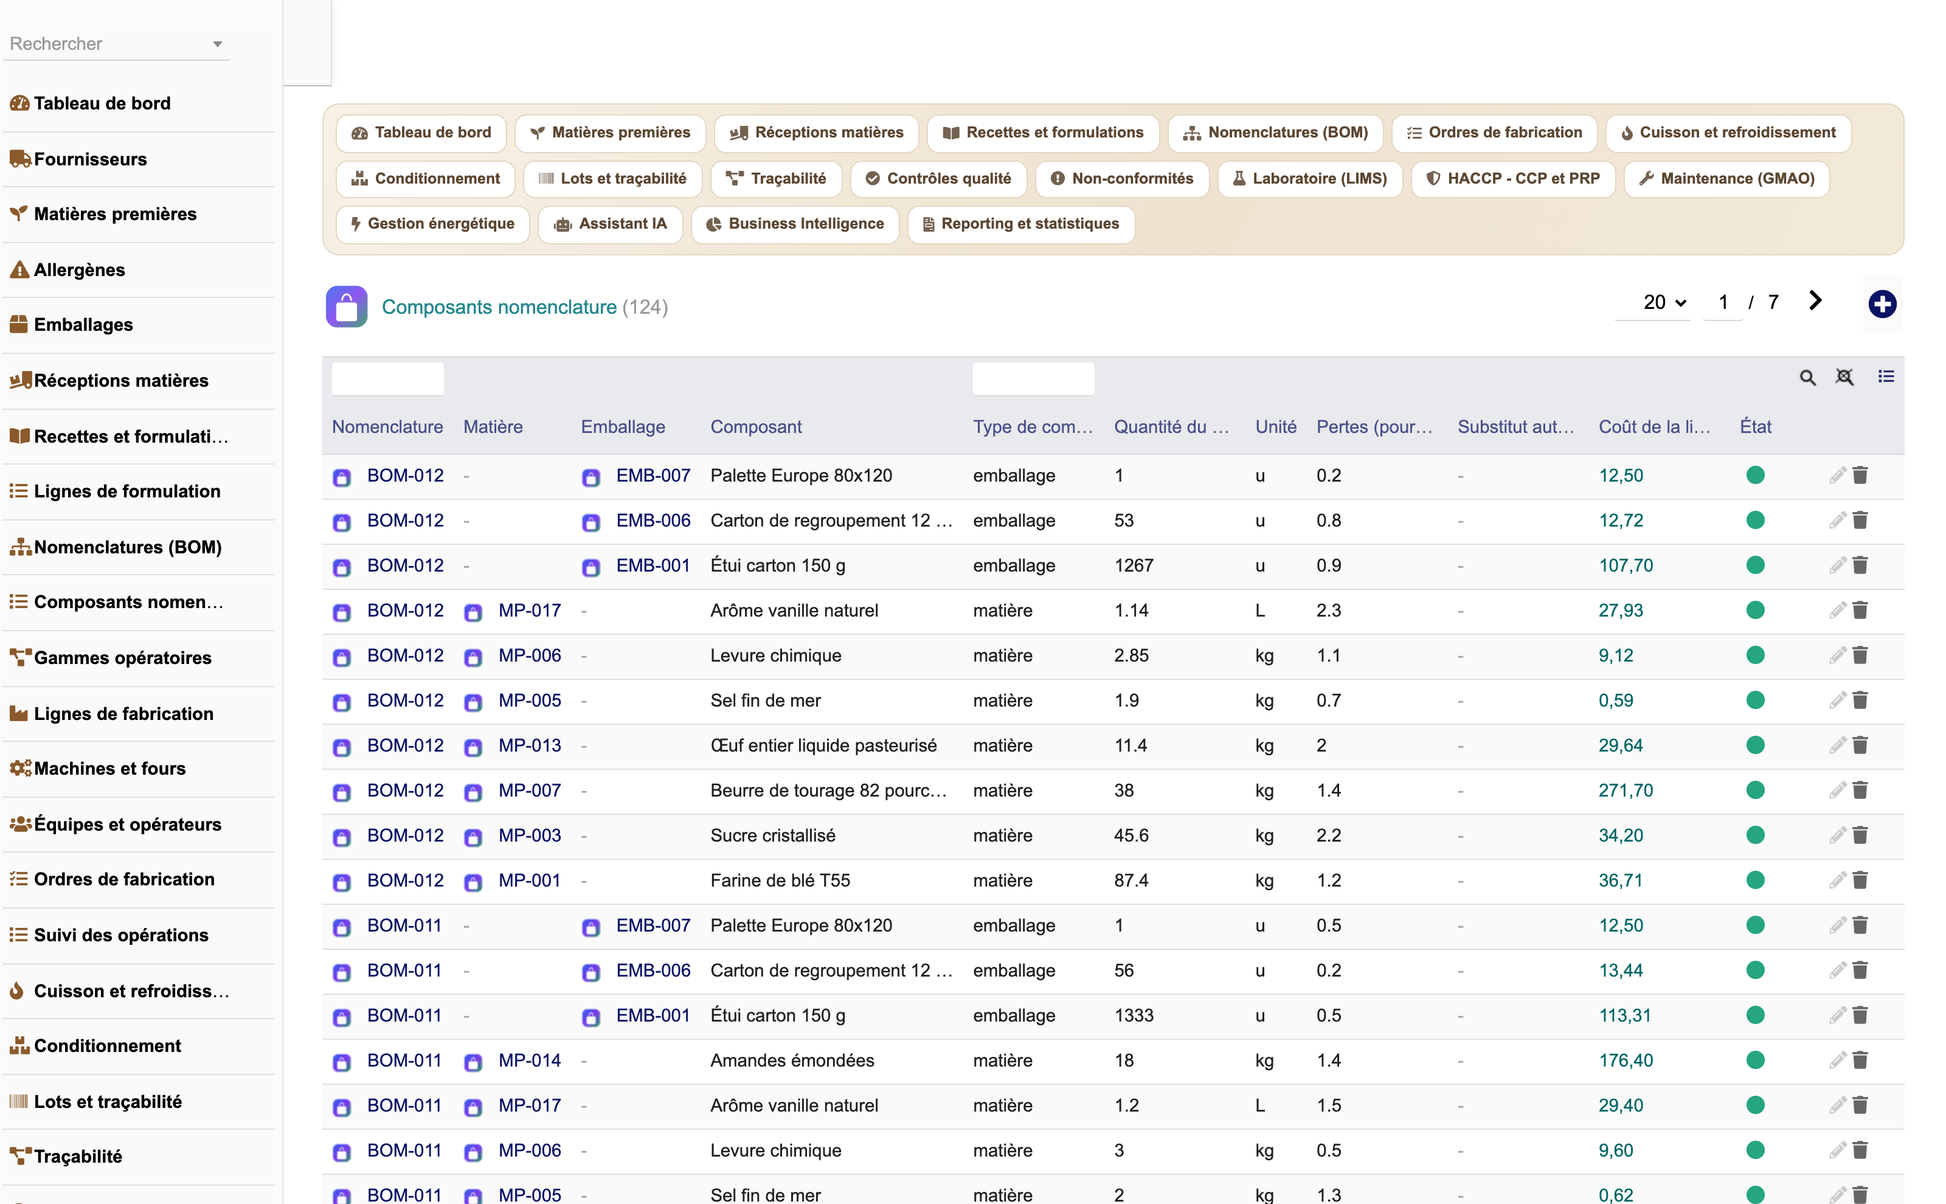Screen dimensions: 1946x1204
Task: Click the Composants nomenclature title link
Action: pyautogui.click(x=499, y=307)
